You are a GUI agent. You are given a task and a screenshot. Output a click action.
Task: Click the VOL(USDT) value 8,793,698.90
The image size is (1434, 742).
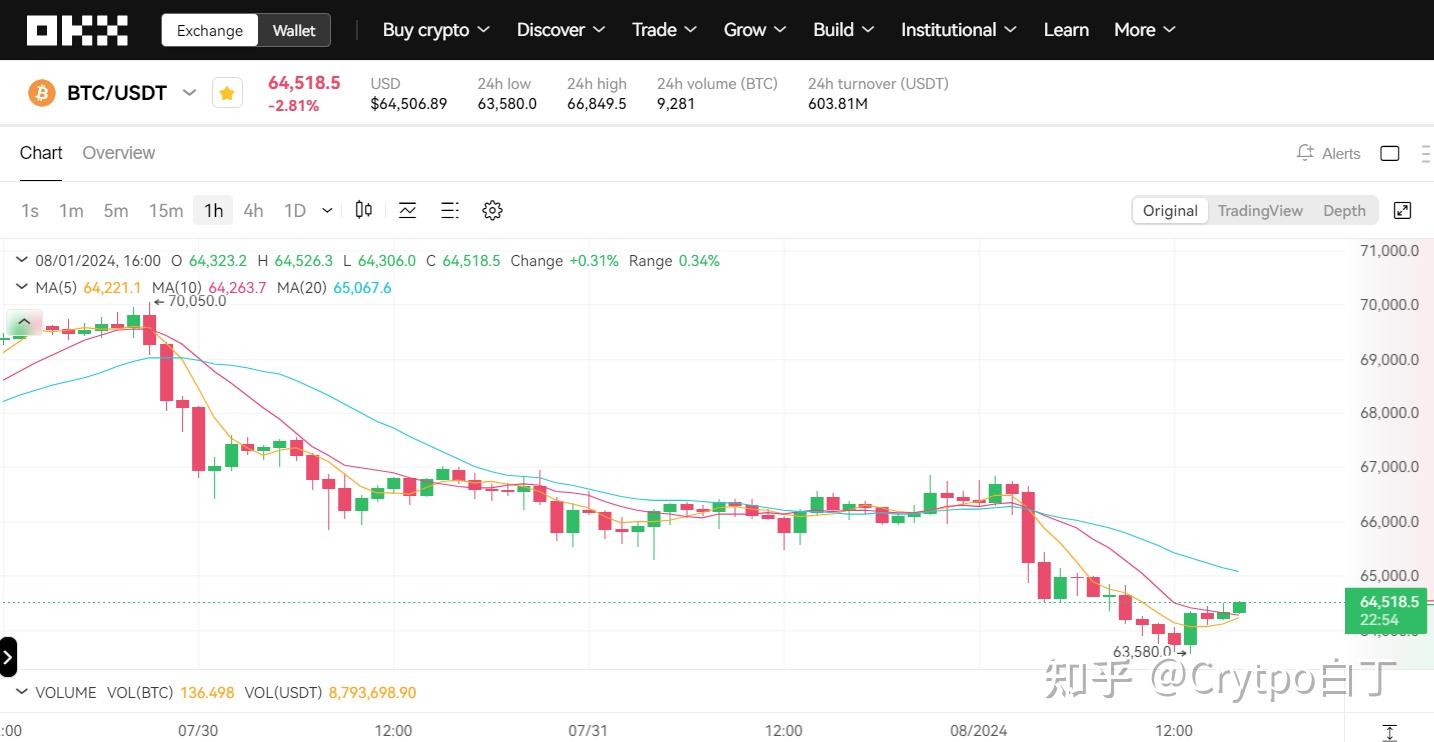pos(372,692)
